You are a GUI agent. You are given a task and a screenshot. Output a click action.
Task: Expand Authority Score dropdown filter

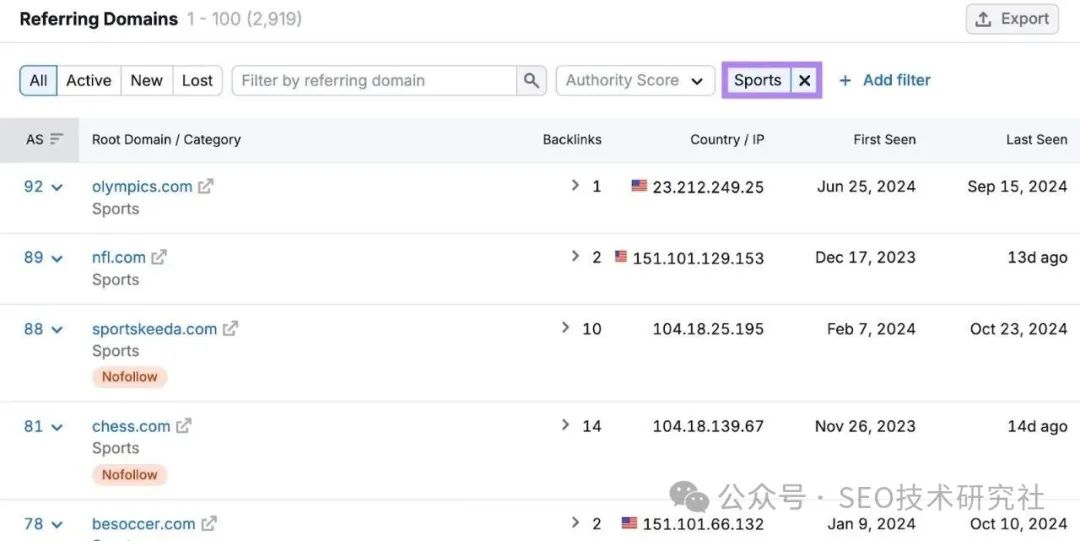coord(635,81)
